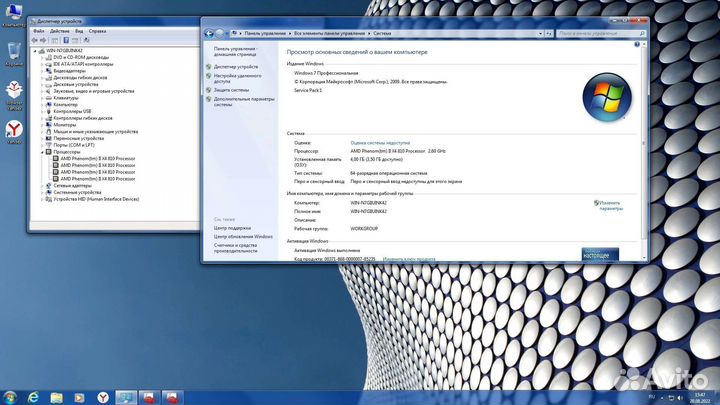
Task: Click the RU language indicator
Action: point(651,397)
